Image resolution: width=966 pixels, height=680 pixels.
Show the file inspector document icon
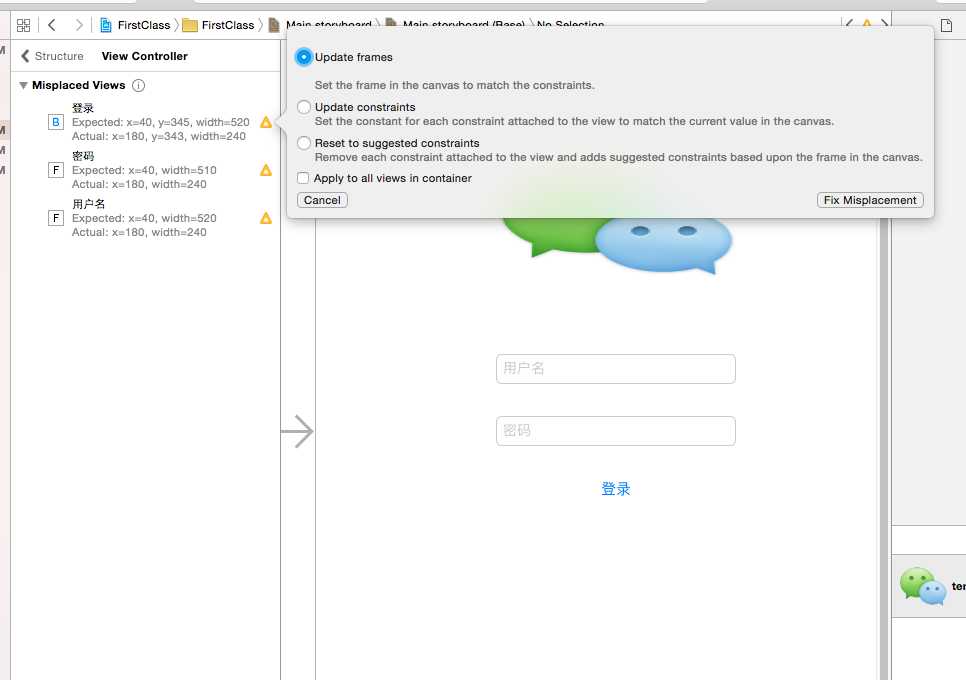946,25
